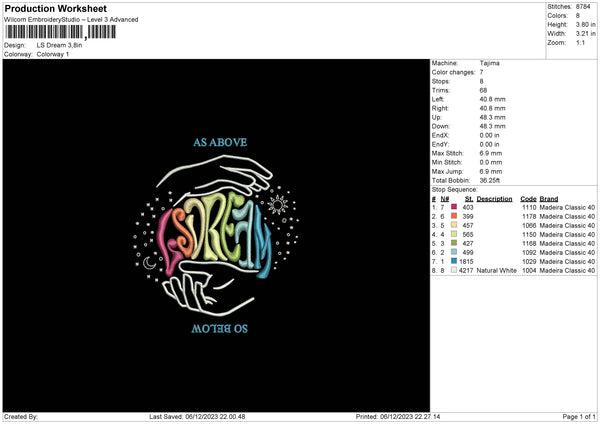Click the 'Stop Sequence:' heading
Viewport: 600px width, 424px height.
tap(455, 189)
